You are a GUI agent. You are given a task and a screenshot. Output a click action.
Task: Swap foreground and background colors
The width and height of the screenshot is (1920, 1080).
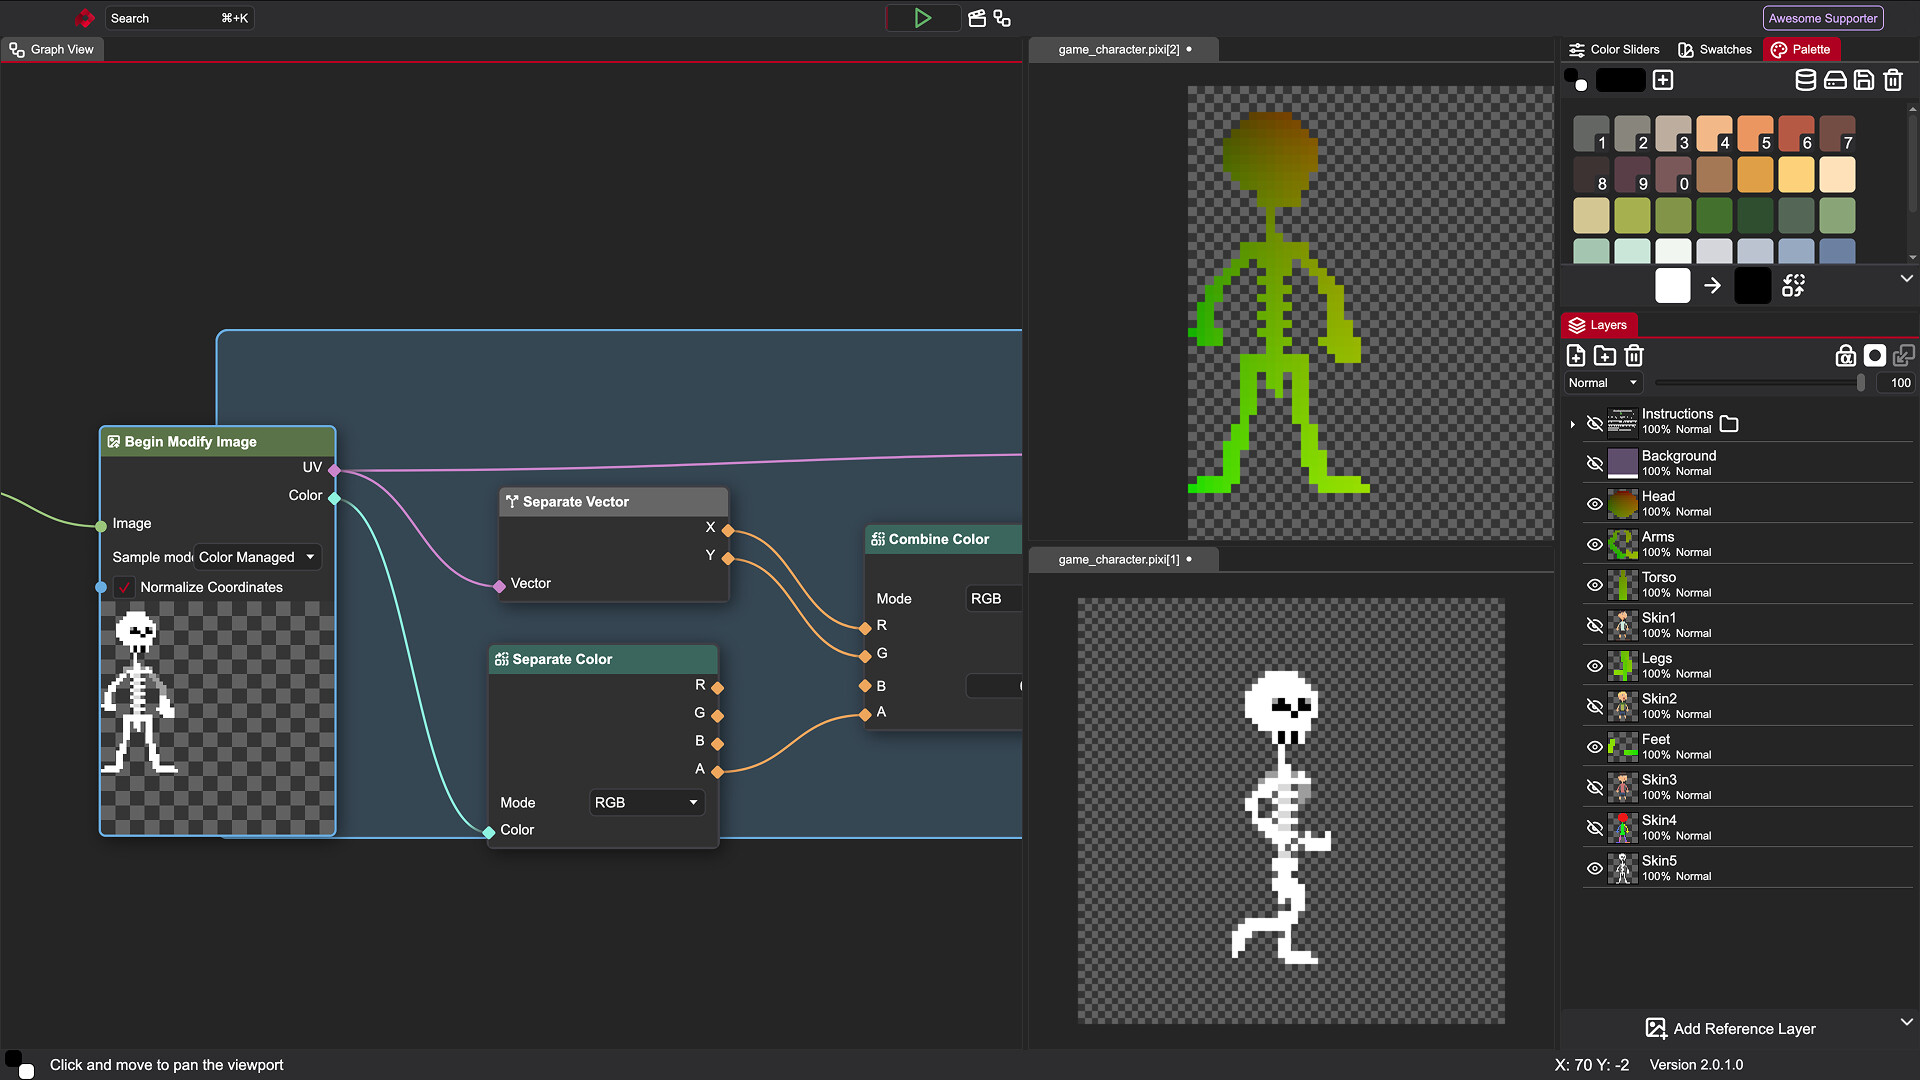[x=1793, y=285]
